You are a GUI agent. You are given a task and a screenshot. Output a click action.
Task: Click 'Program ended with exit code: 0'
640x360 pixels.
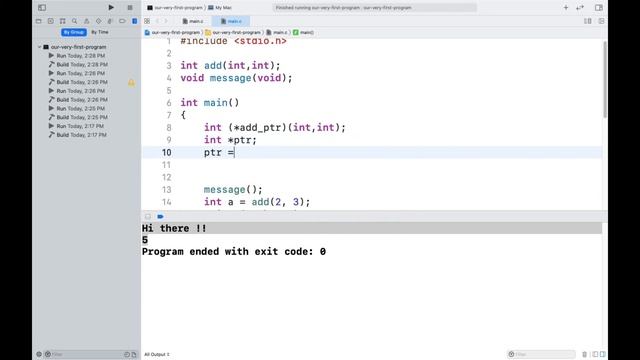[x=234, y=252]
